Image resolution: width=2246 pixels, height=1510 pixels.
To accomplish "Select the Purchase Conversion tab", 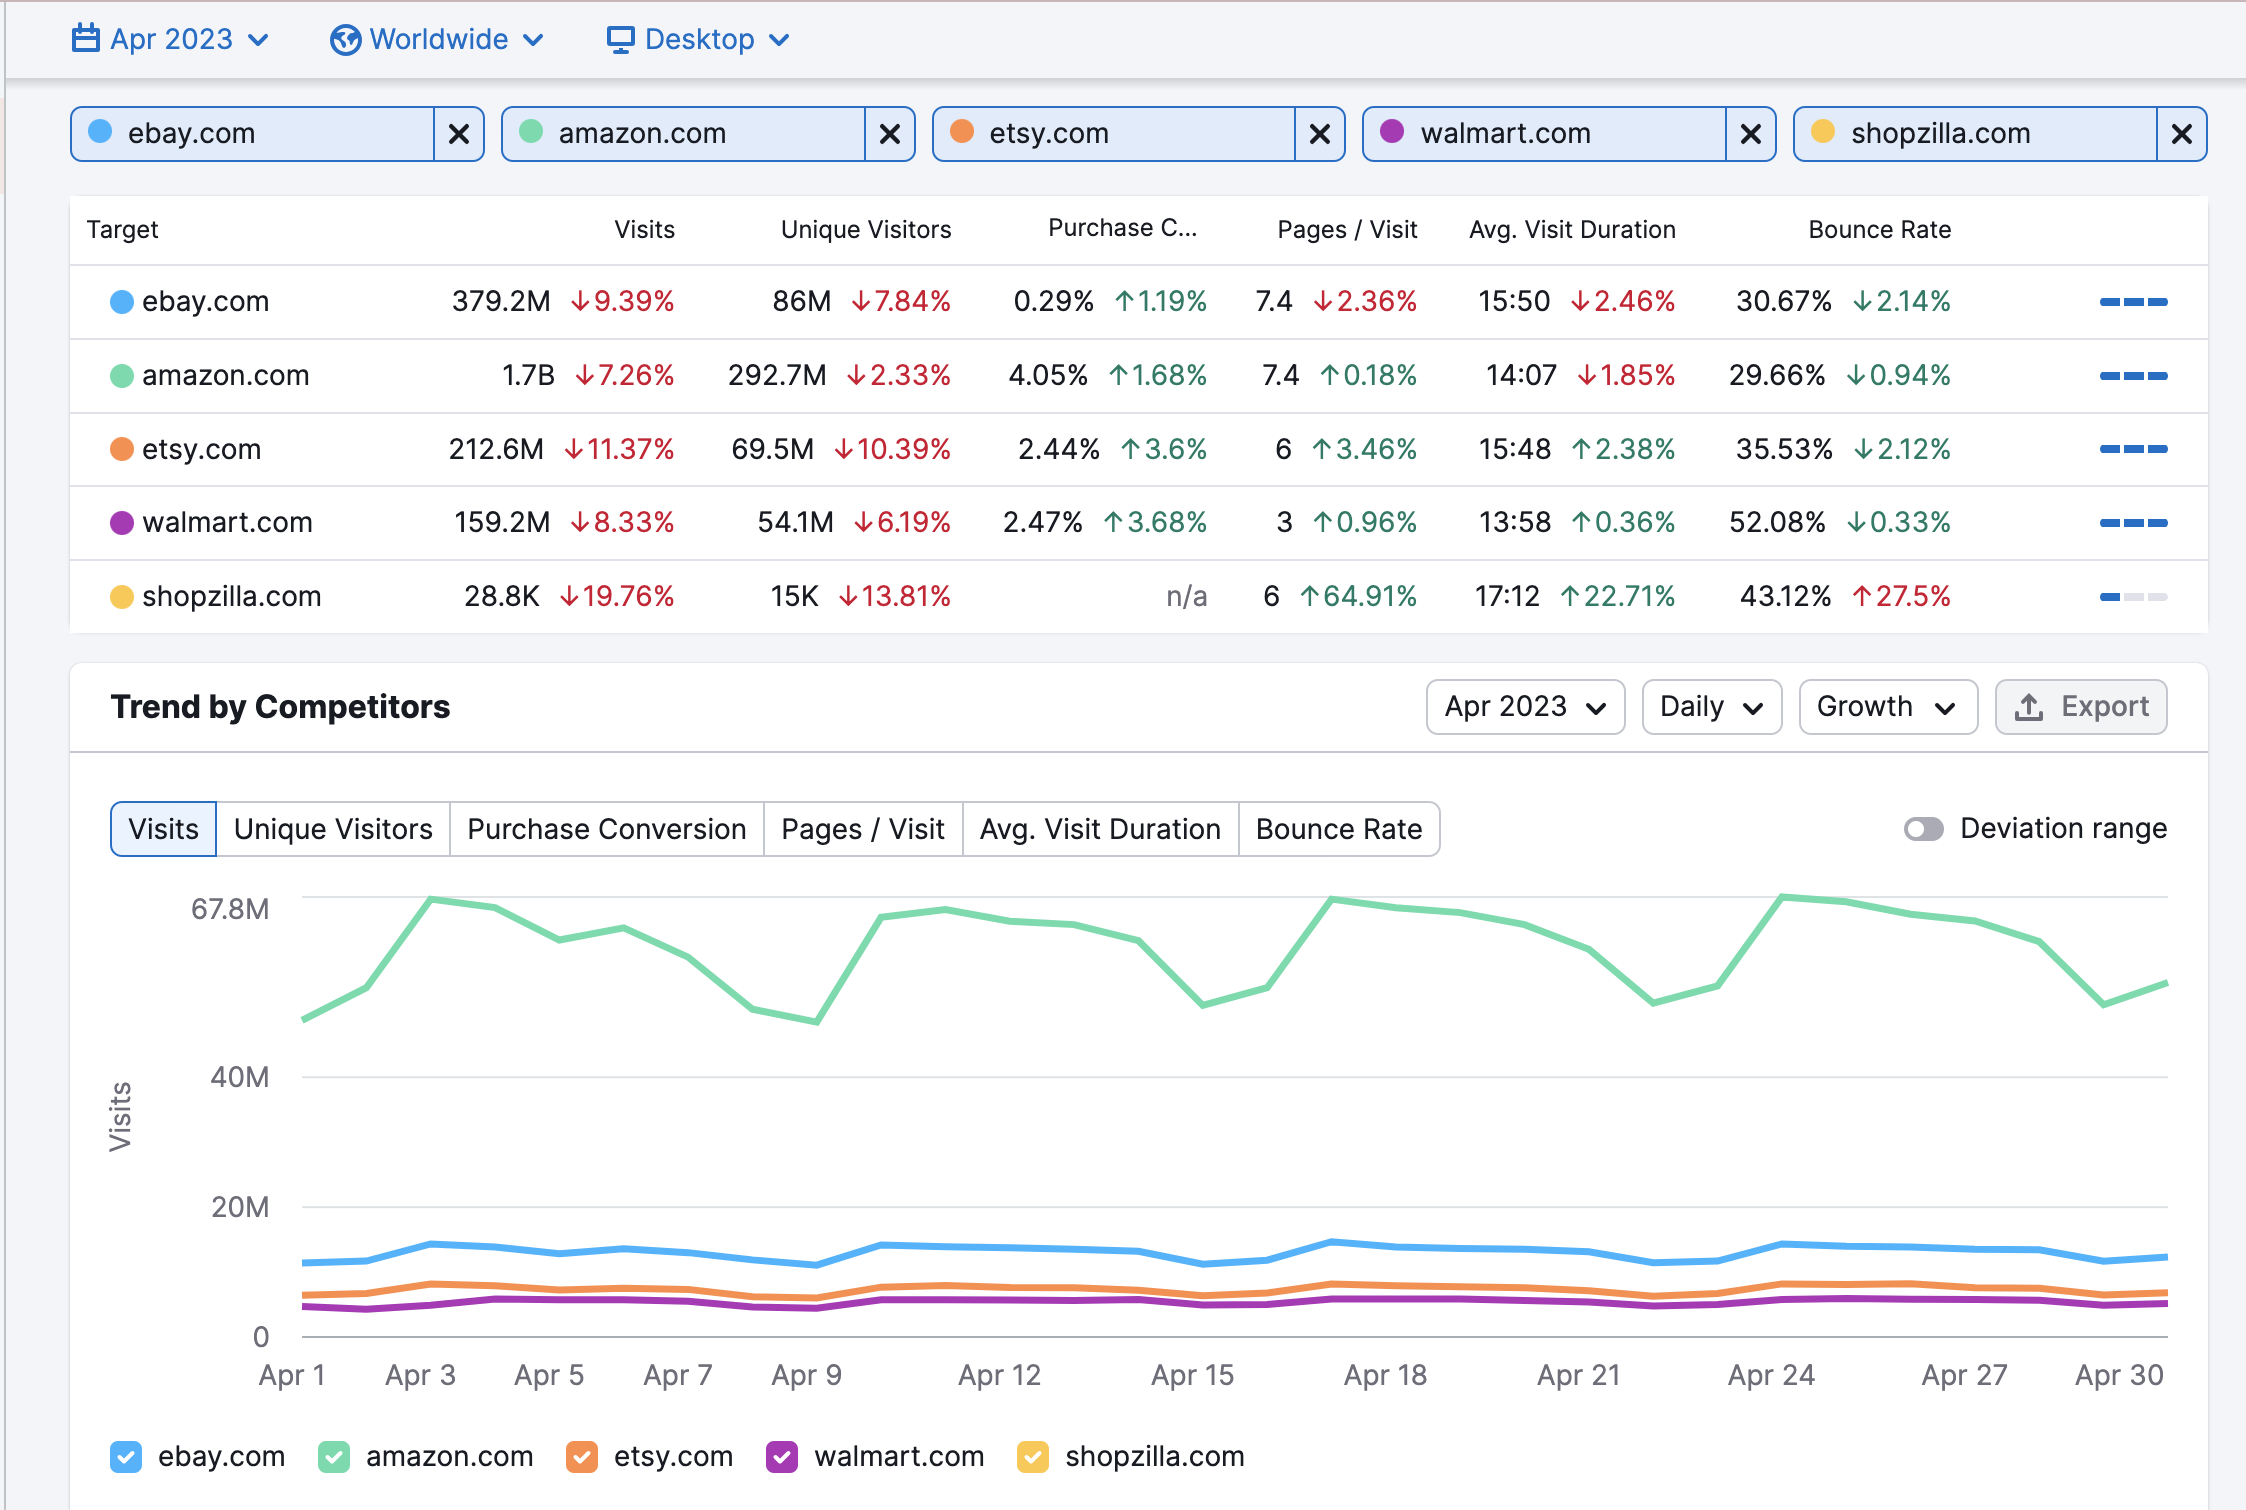I will click(607, 827).
